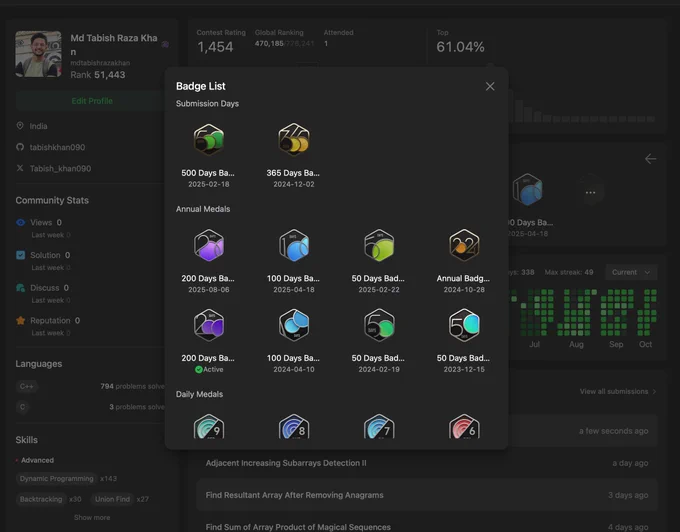The width and height of the screenshot is (680, 532).
Task: Select the 500 Days Badge icon
Action: 208,139
